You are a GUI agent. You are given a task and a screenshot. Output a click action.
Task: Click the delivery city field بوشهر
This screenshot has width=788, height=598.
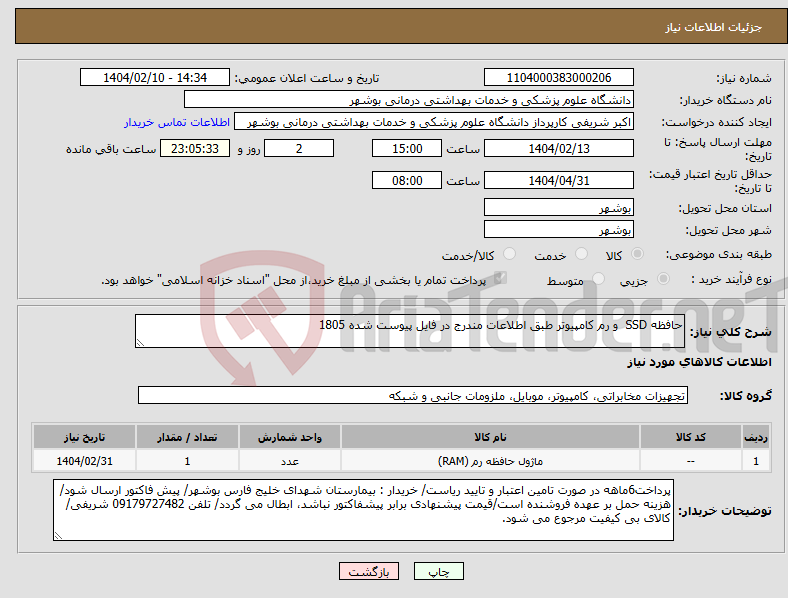coord(559,229)
